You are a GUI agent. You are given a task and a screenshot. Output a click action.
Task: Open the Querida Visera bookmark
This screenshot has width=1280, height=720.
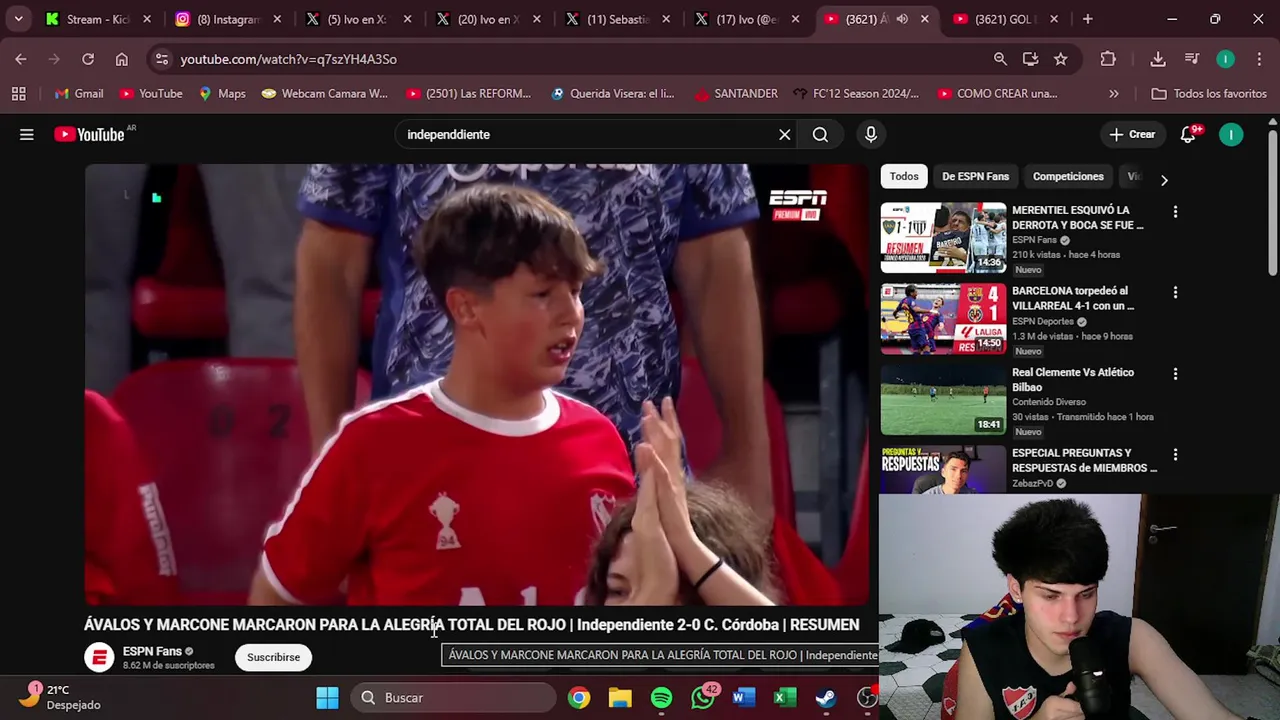coord(612,93)
